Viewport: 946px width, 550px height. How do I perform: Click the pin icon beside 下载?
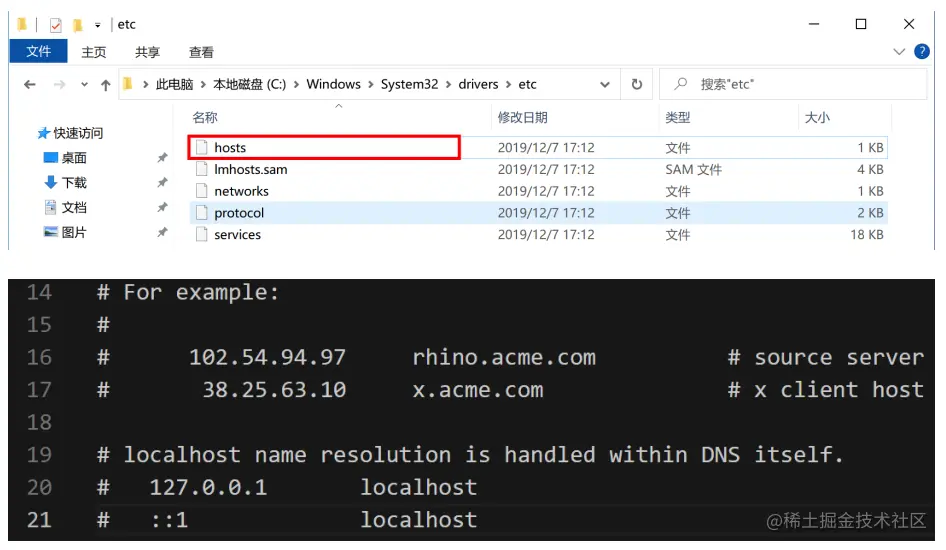(x=162, y=183)
